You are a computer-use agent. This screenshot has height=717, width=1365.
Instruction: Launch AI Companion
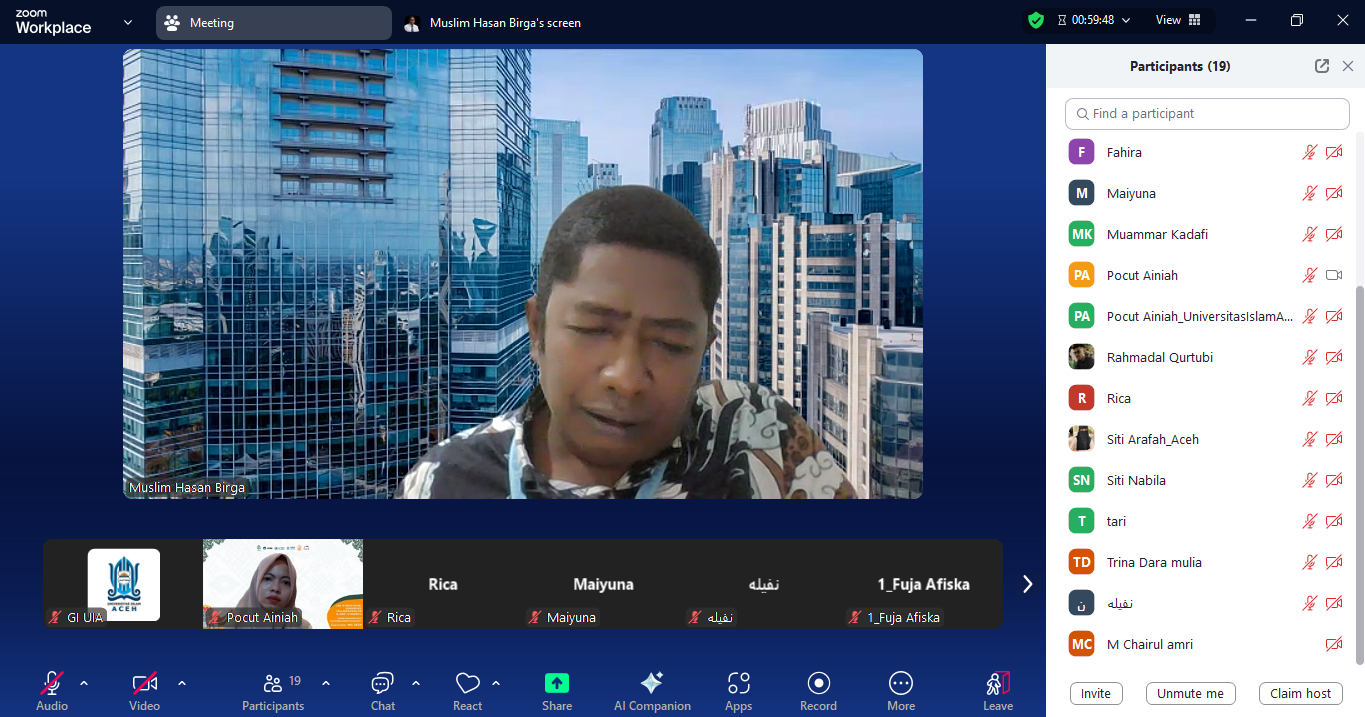652,691
